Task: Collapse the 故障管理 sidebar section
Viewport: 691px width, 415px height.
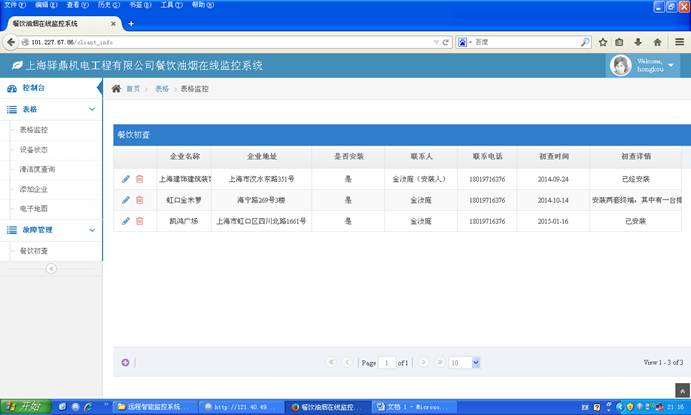Action: (x=92, y=229)
